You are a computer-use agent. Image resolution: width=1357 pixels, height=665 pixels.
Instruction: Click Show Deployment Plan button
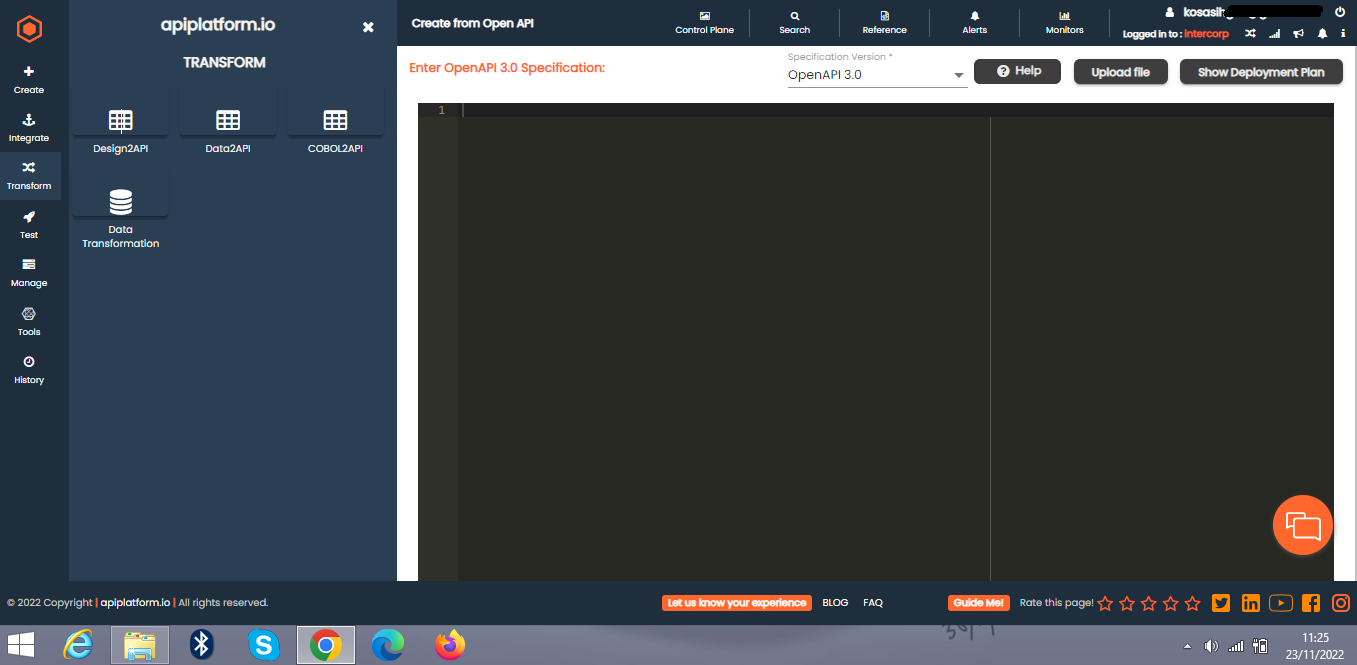pyautogui.click(x=1261, y=72)
